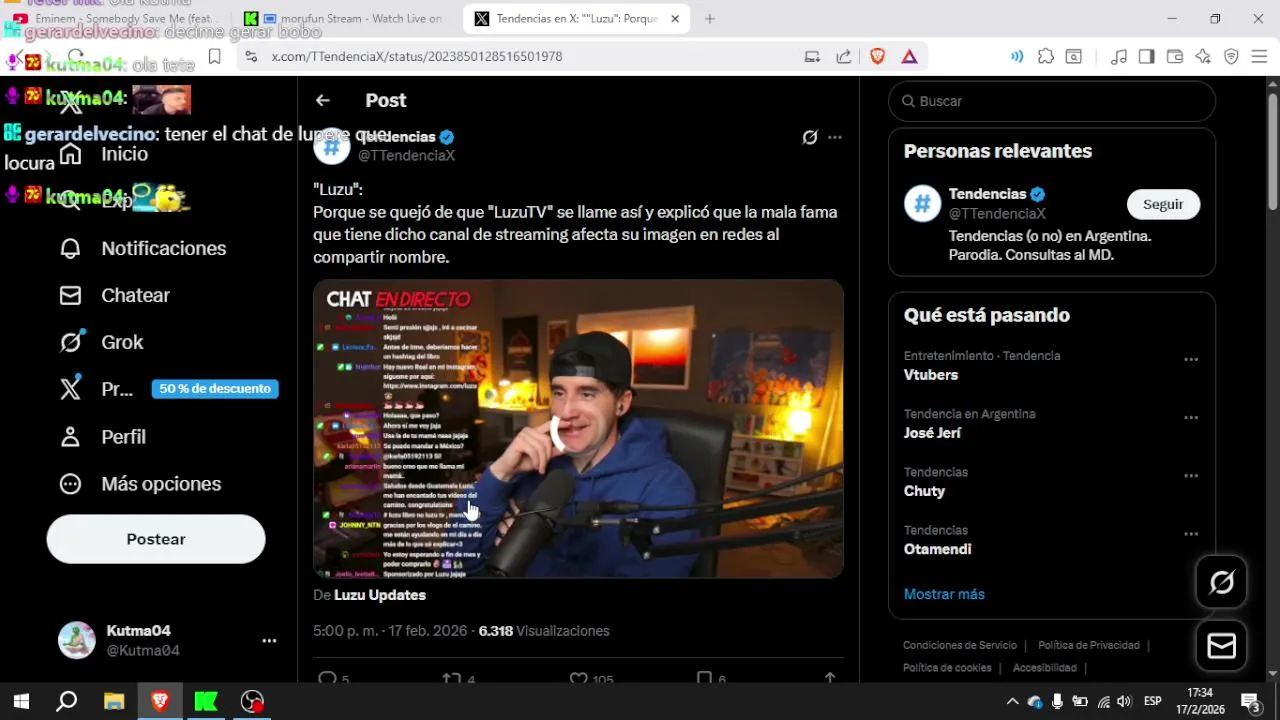Click the address bar URL
The width and height of the screenshot is (1280, 720).
(417, 57)
